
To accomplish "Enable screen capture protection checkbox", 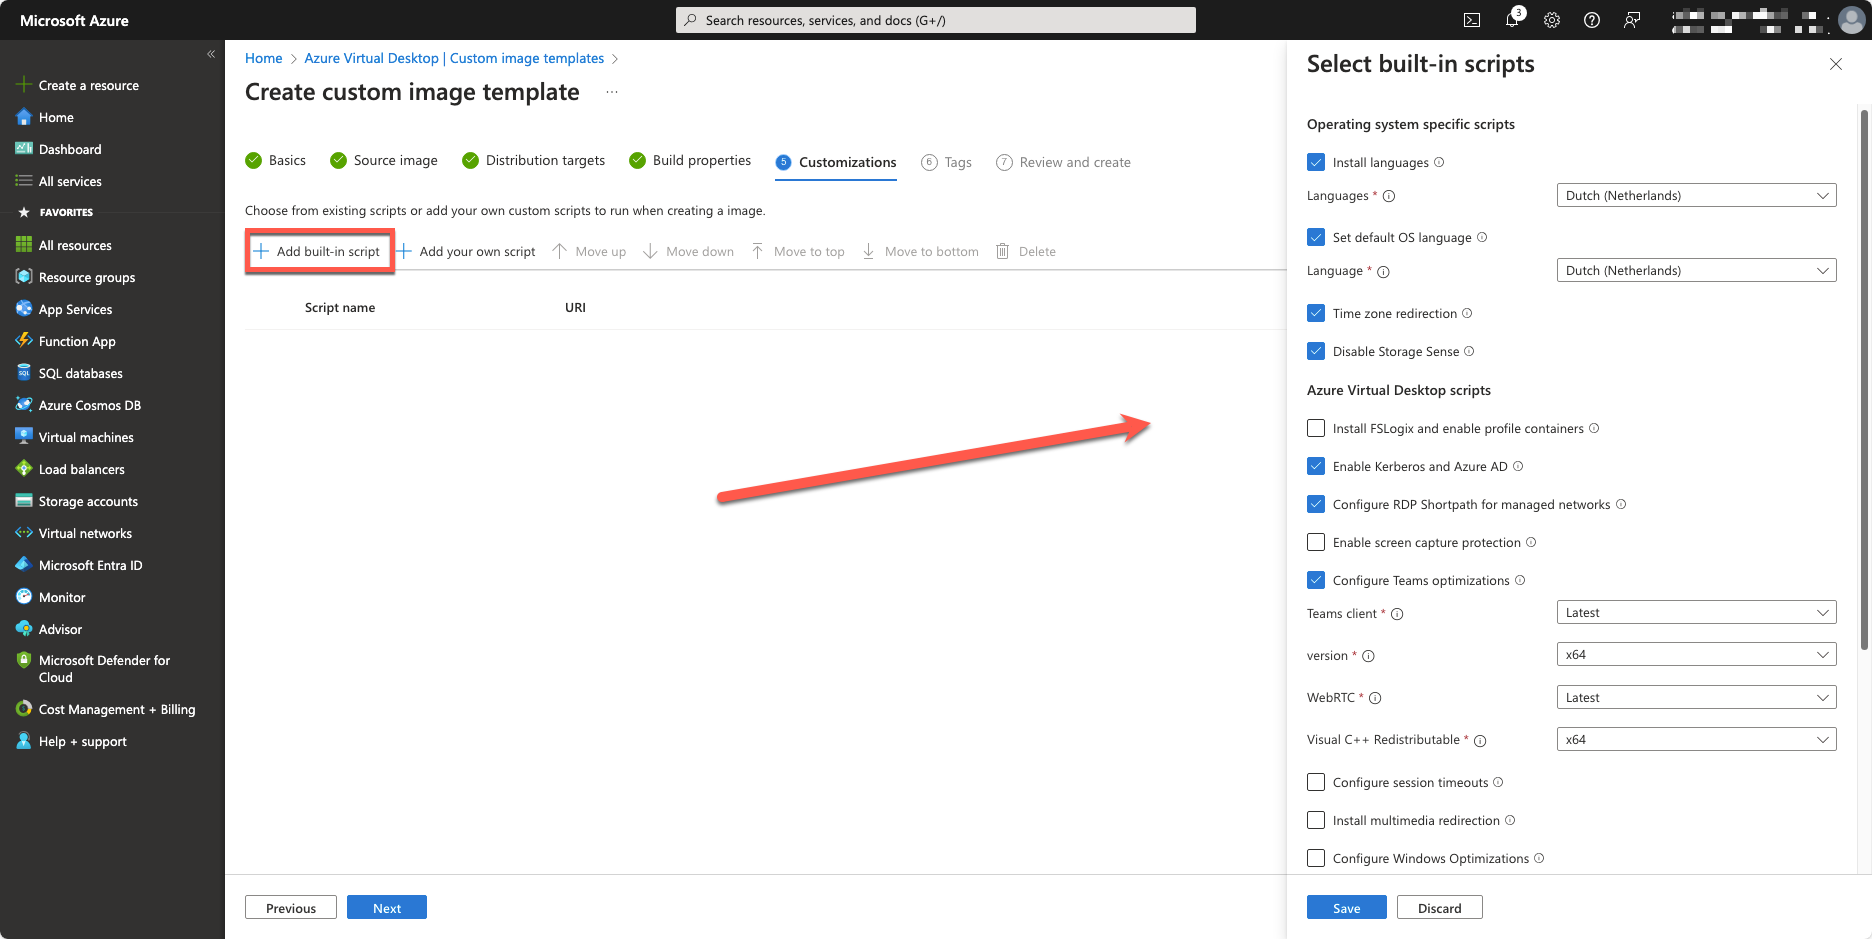I will pyautogui.click(x=1316, y=542).
